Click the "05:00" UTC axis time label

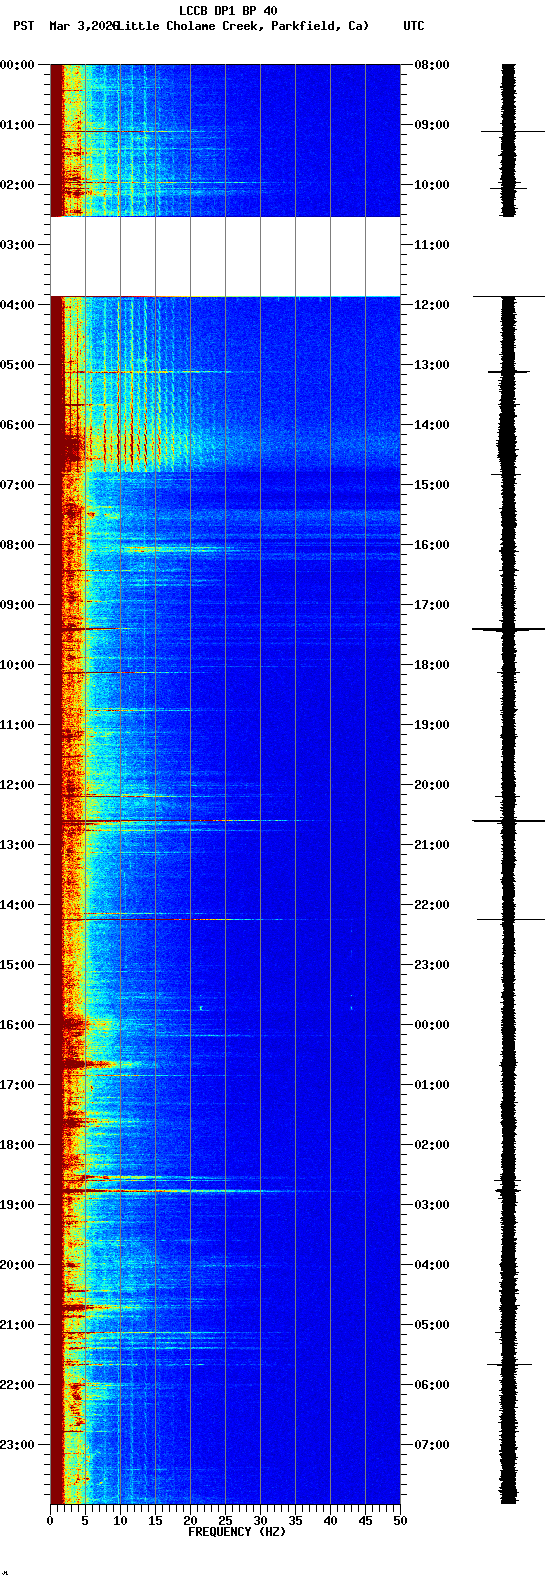click(x=432, y=1325)
